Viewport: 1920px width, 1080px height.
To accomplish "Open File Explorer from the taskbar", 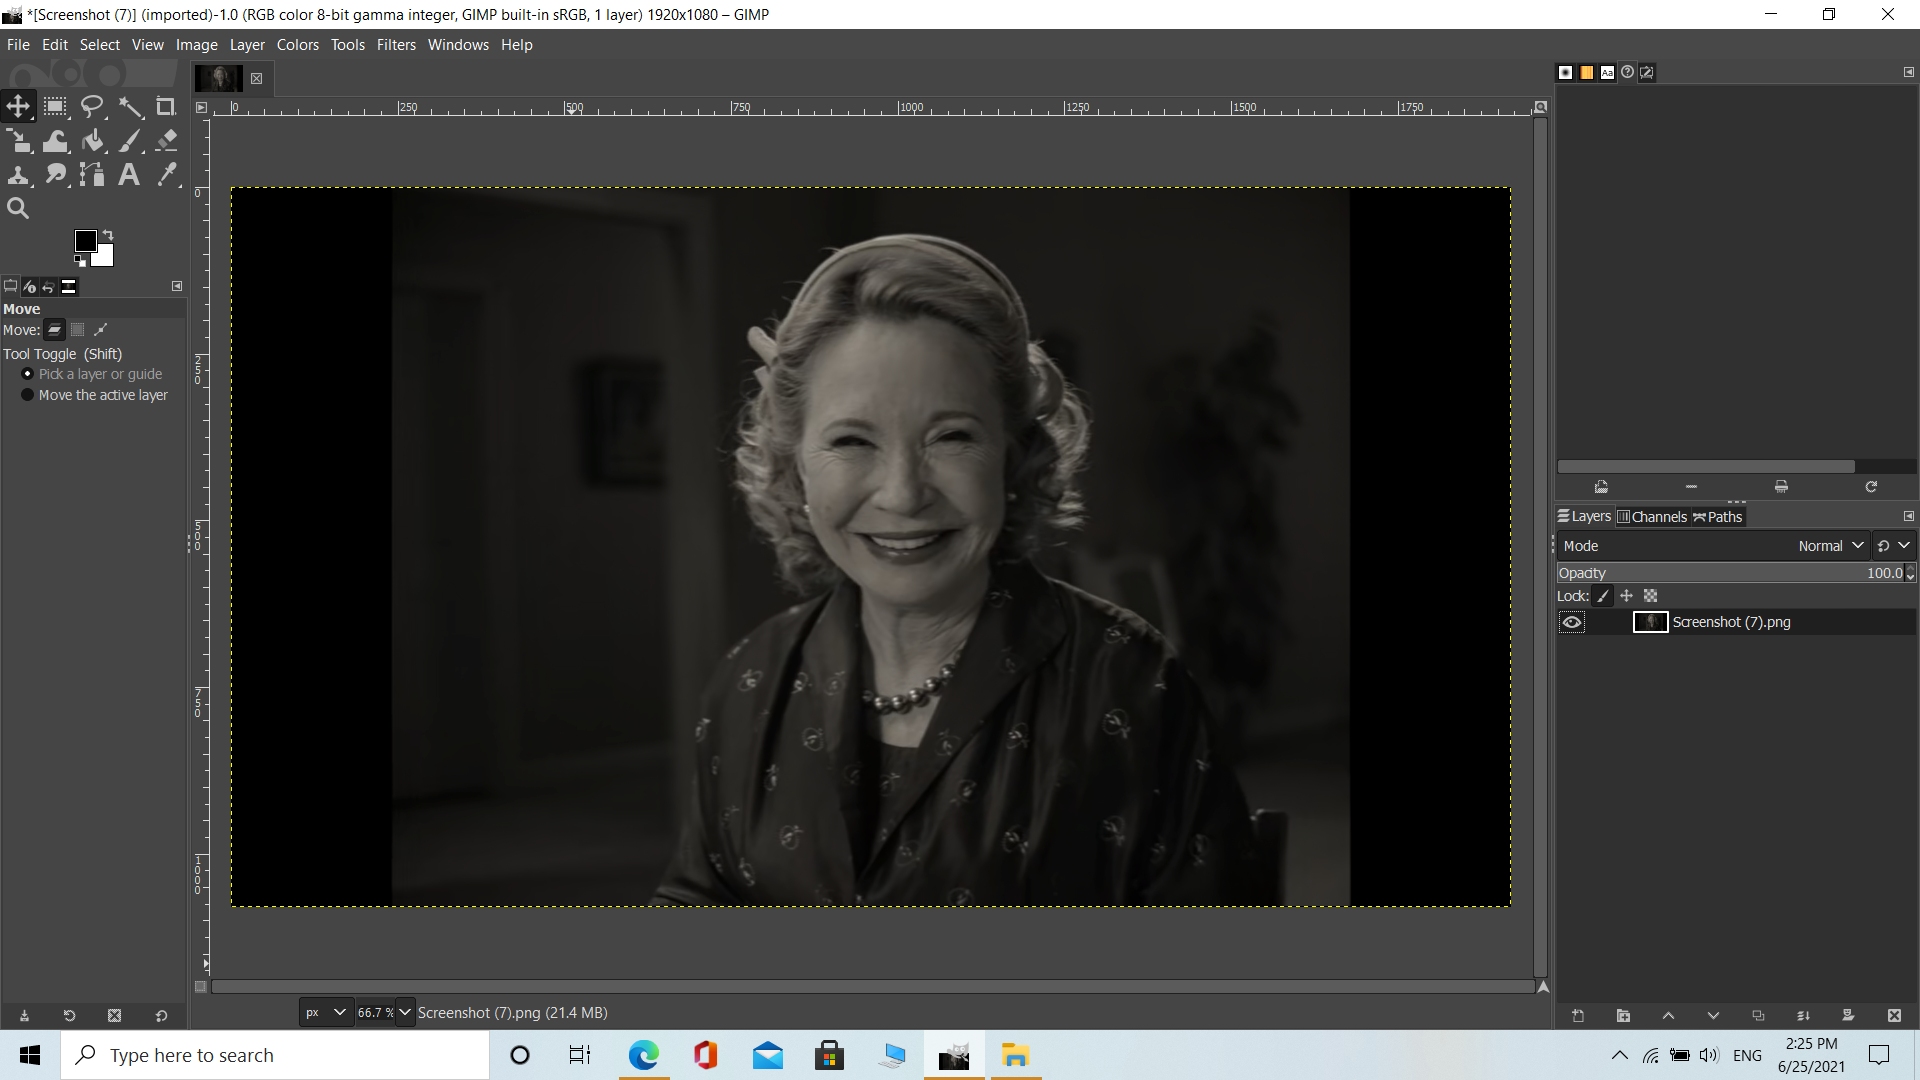I will [1015, 1055].
